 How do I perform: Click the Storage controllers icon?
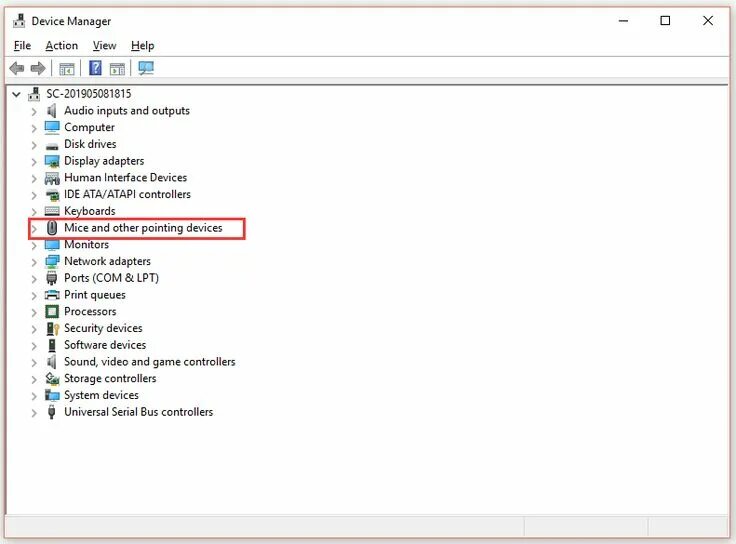[x=52, y=378]
